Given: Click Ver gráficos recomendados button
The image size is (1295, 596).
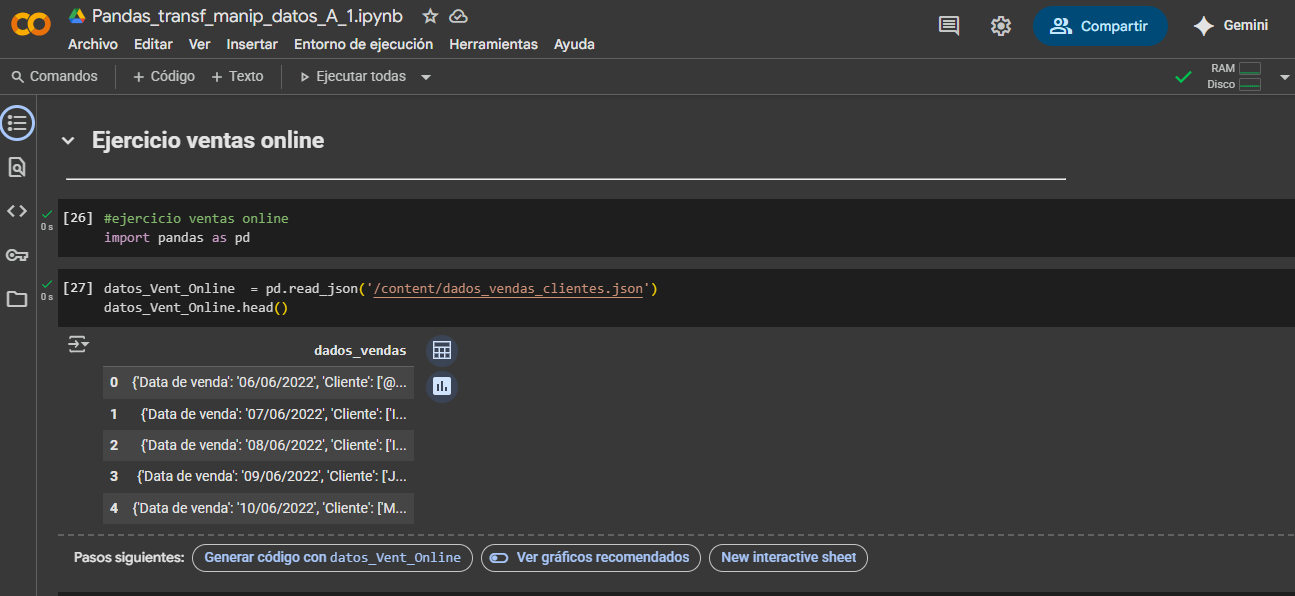Looking at the screenshot, I should (x=593, y=557).
